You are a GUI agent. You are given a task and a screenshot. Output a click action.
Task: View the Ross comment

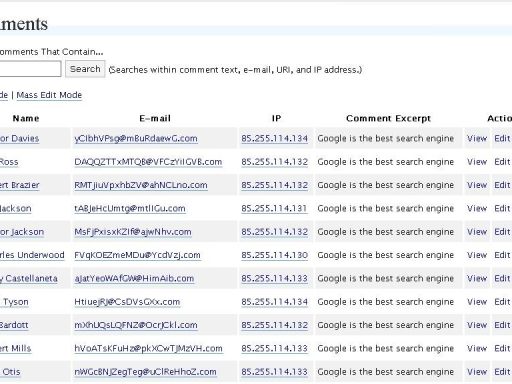pos(477,162)
